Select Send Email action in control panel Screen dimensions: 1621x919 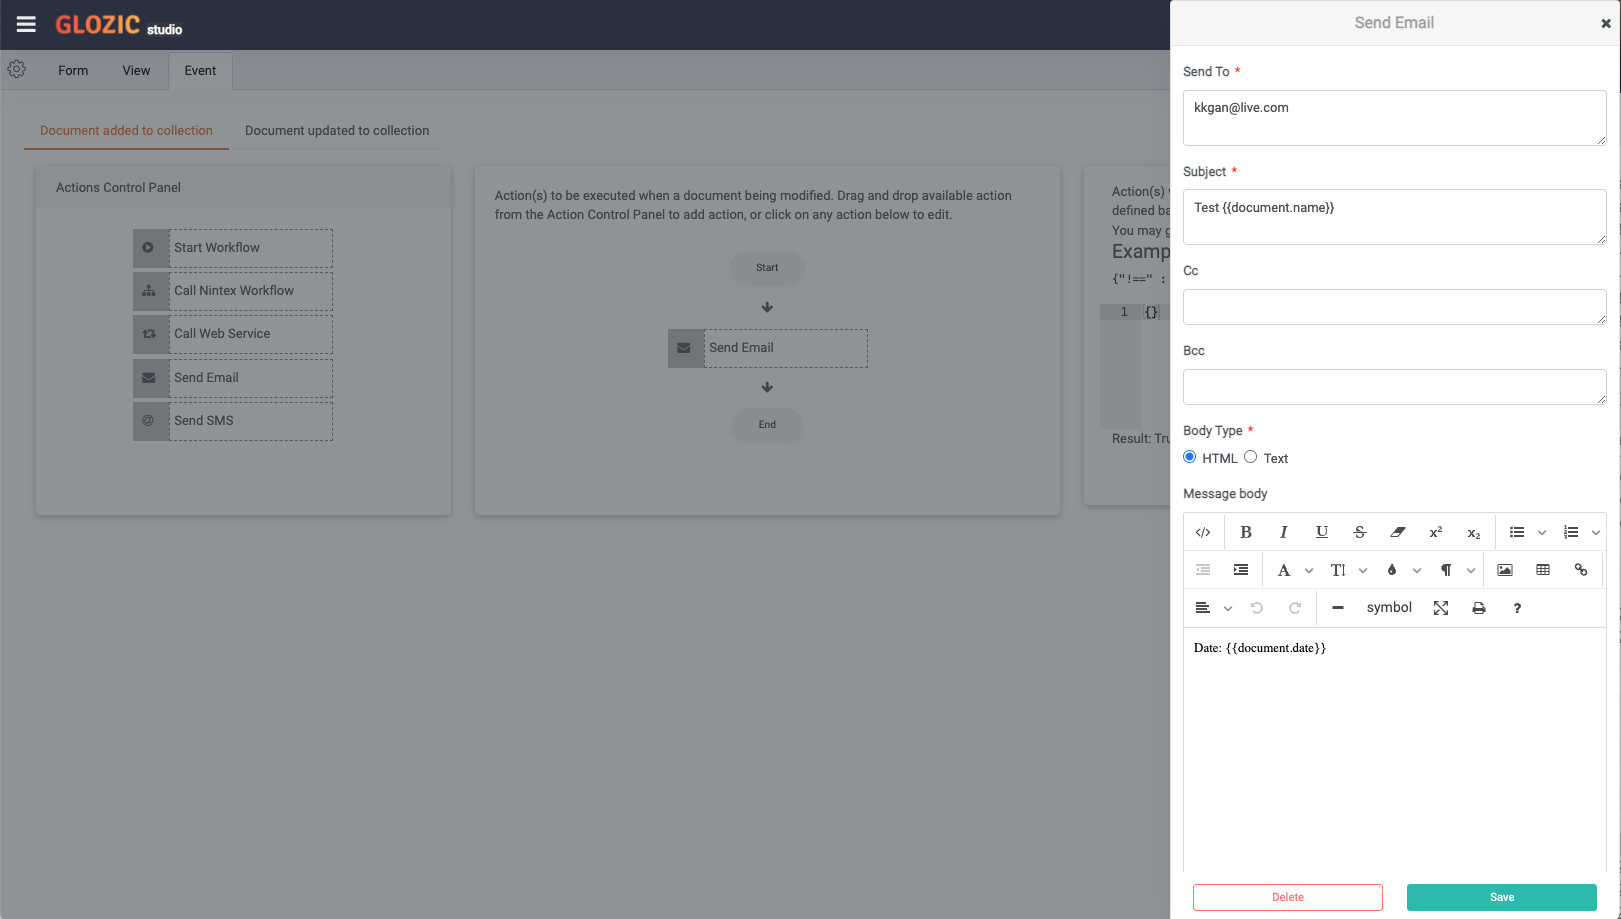tap(233, 378)
